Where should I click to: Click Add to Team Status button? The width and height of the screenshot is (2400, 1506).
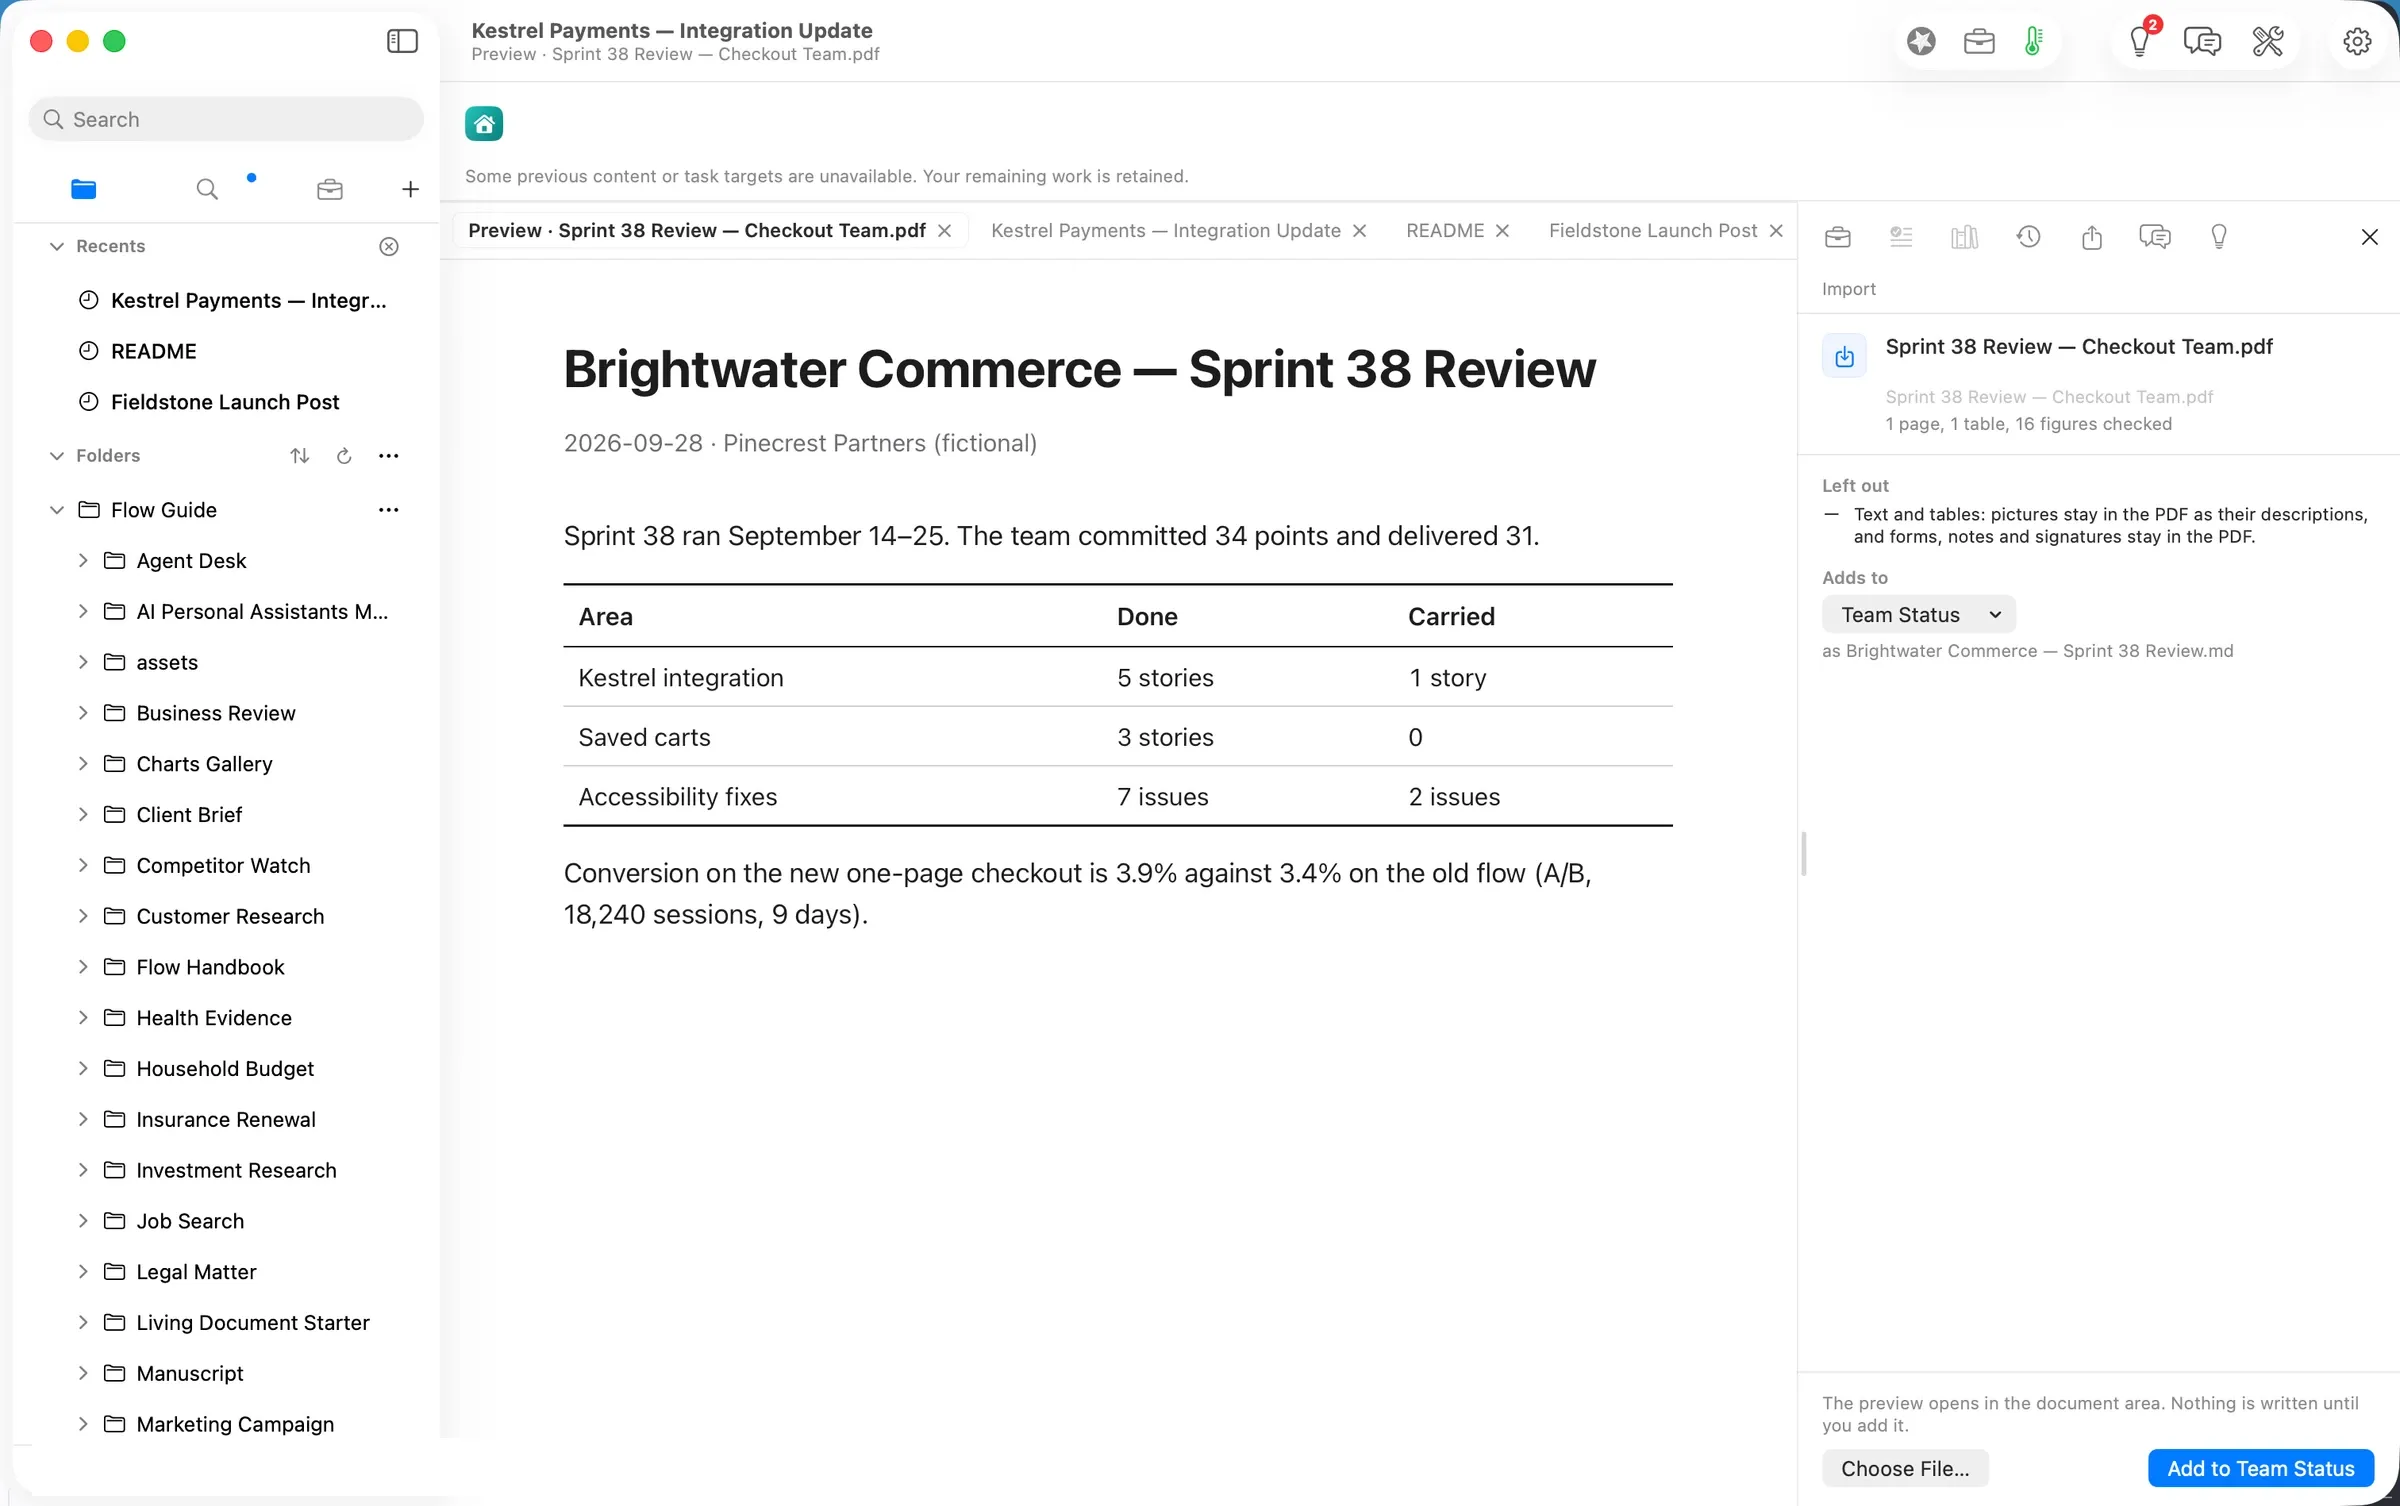(2261, 1468)
